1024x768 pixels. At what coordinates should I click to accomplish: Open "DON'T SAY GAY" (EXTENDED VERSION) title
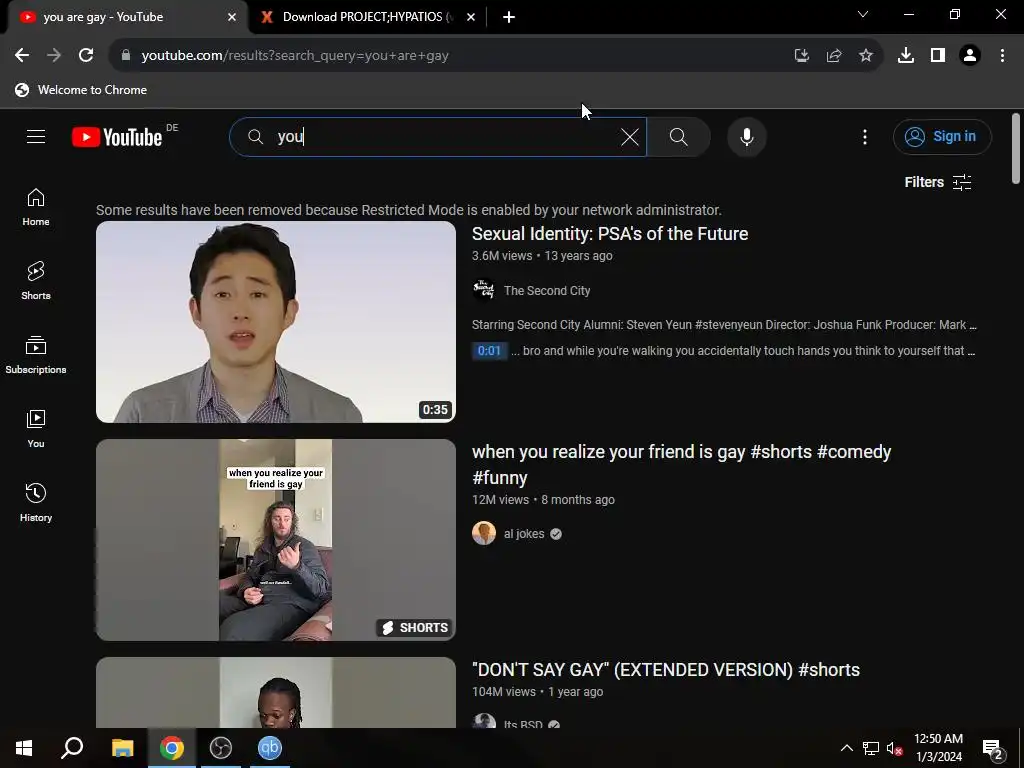[665, 669]
